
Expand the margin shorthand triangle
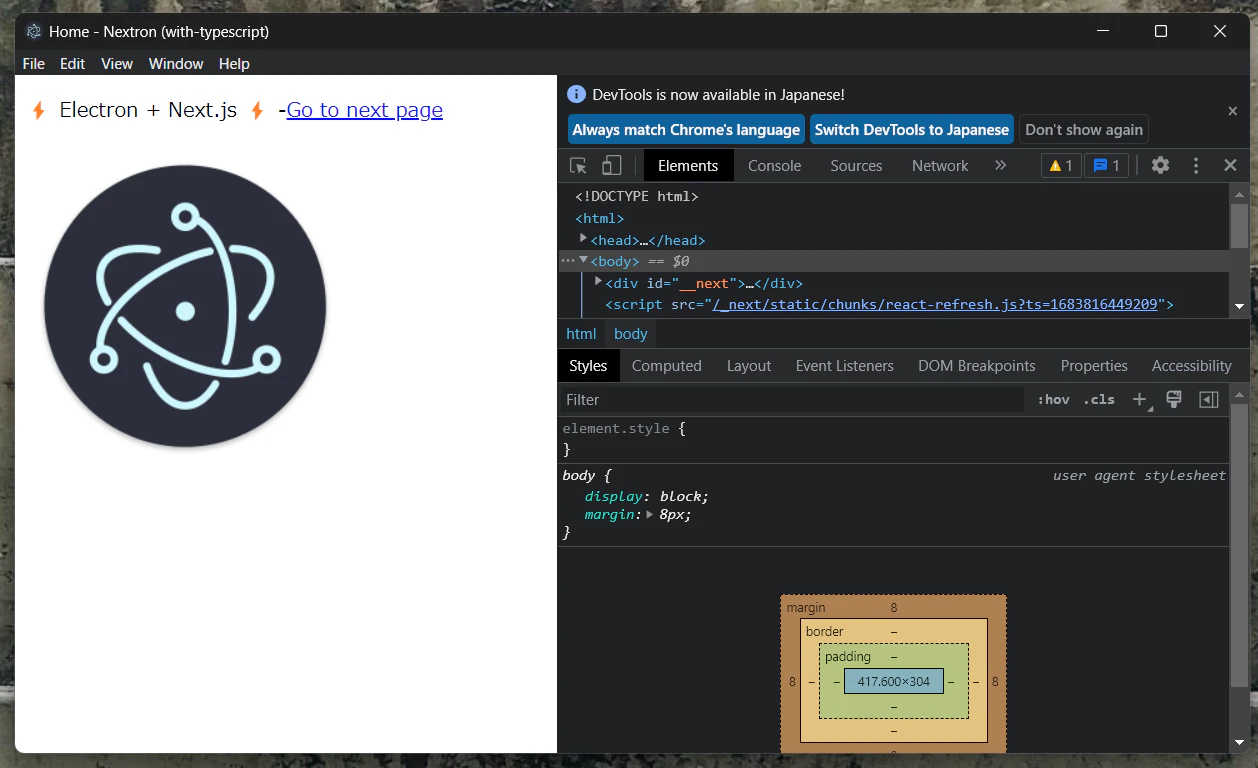(650, 515)
